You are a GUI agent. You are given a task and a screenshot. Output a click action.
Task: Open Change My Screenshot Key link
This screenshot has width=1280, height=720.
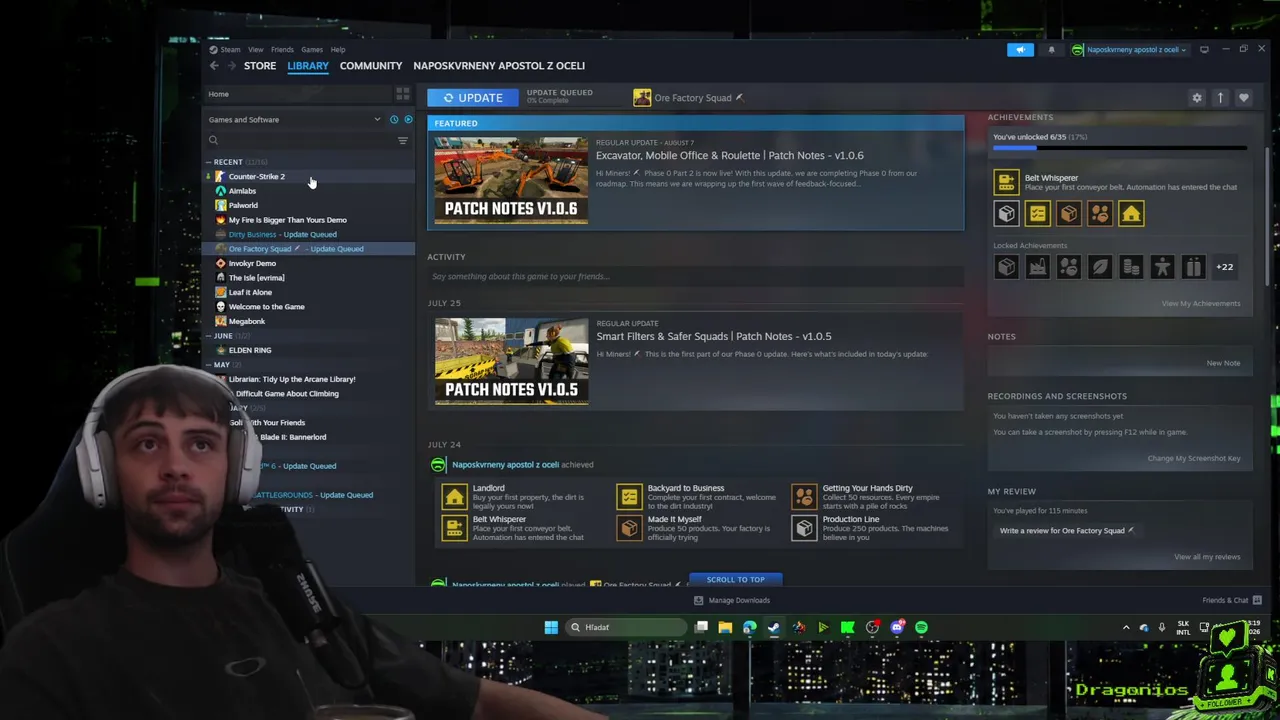pyautogui.click(x=1194, y=458)
